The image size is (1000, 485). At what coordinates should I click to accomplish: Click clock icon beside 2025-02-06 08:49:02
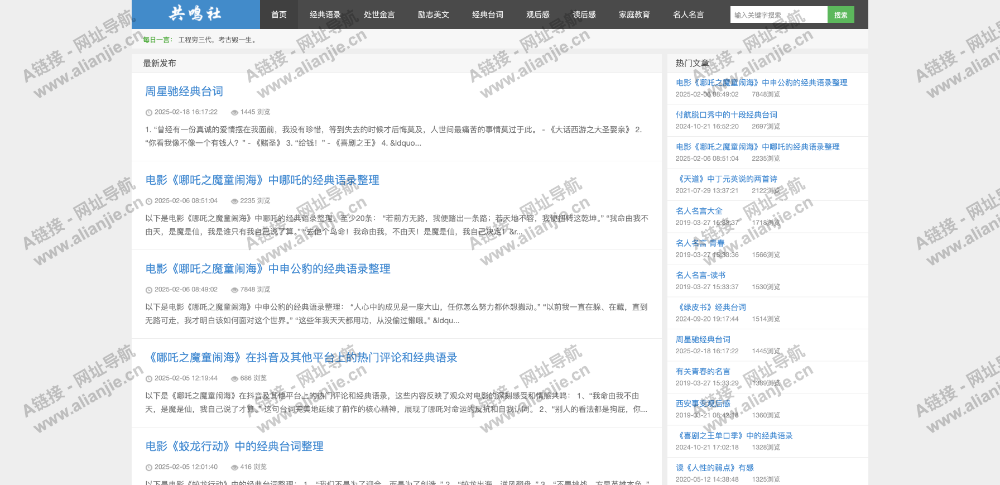149,290
